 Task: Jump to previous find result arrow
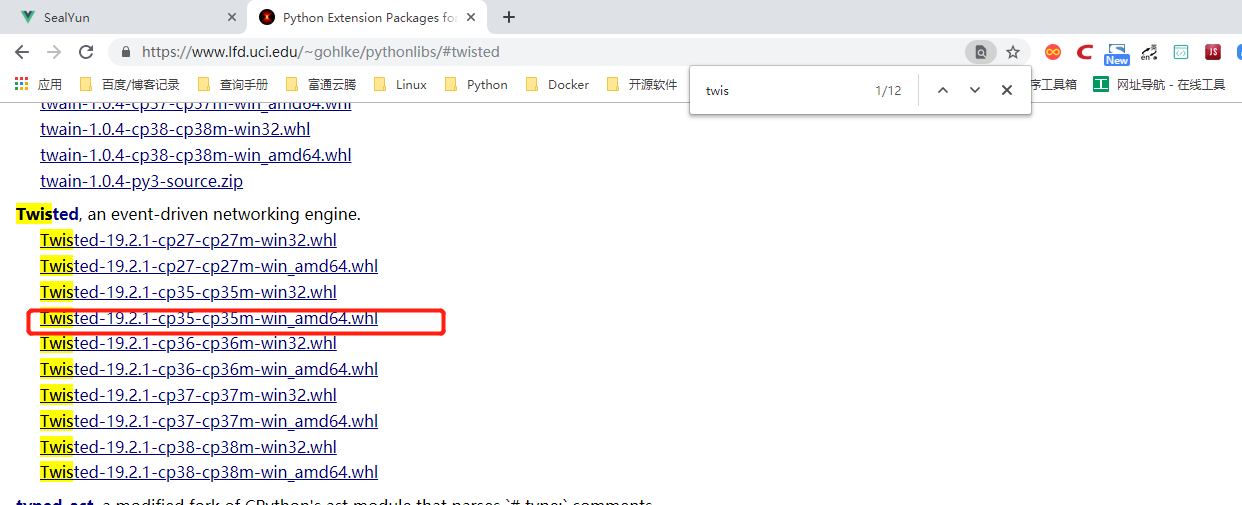pyautogui.click(x=942, y=90)
